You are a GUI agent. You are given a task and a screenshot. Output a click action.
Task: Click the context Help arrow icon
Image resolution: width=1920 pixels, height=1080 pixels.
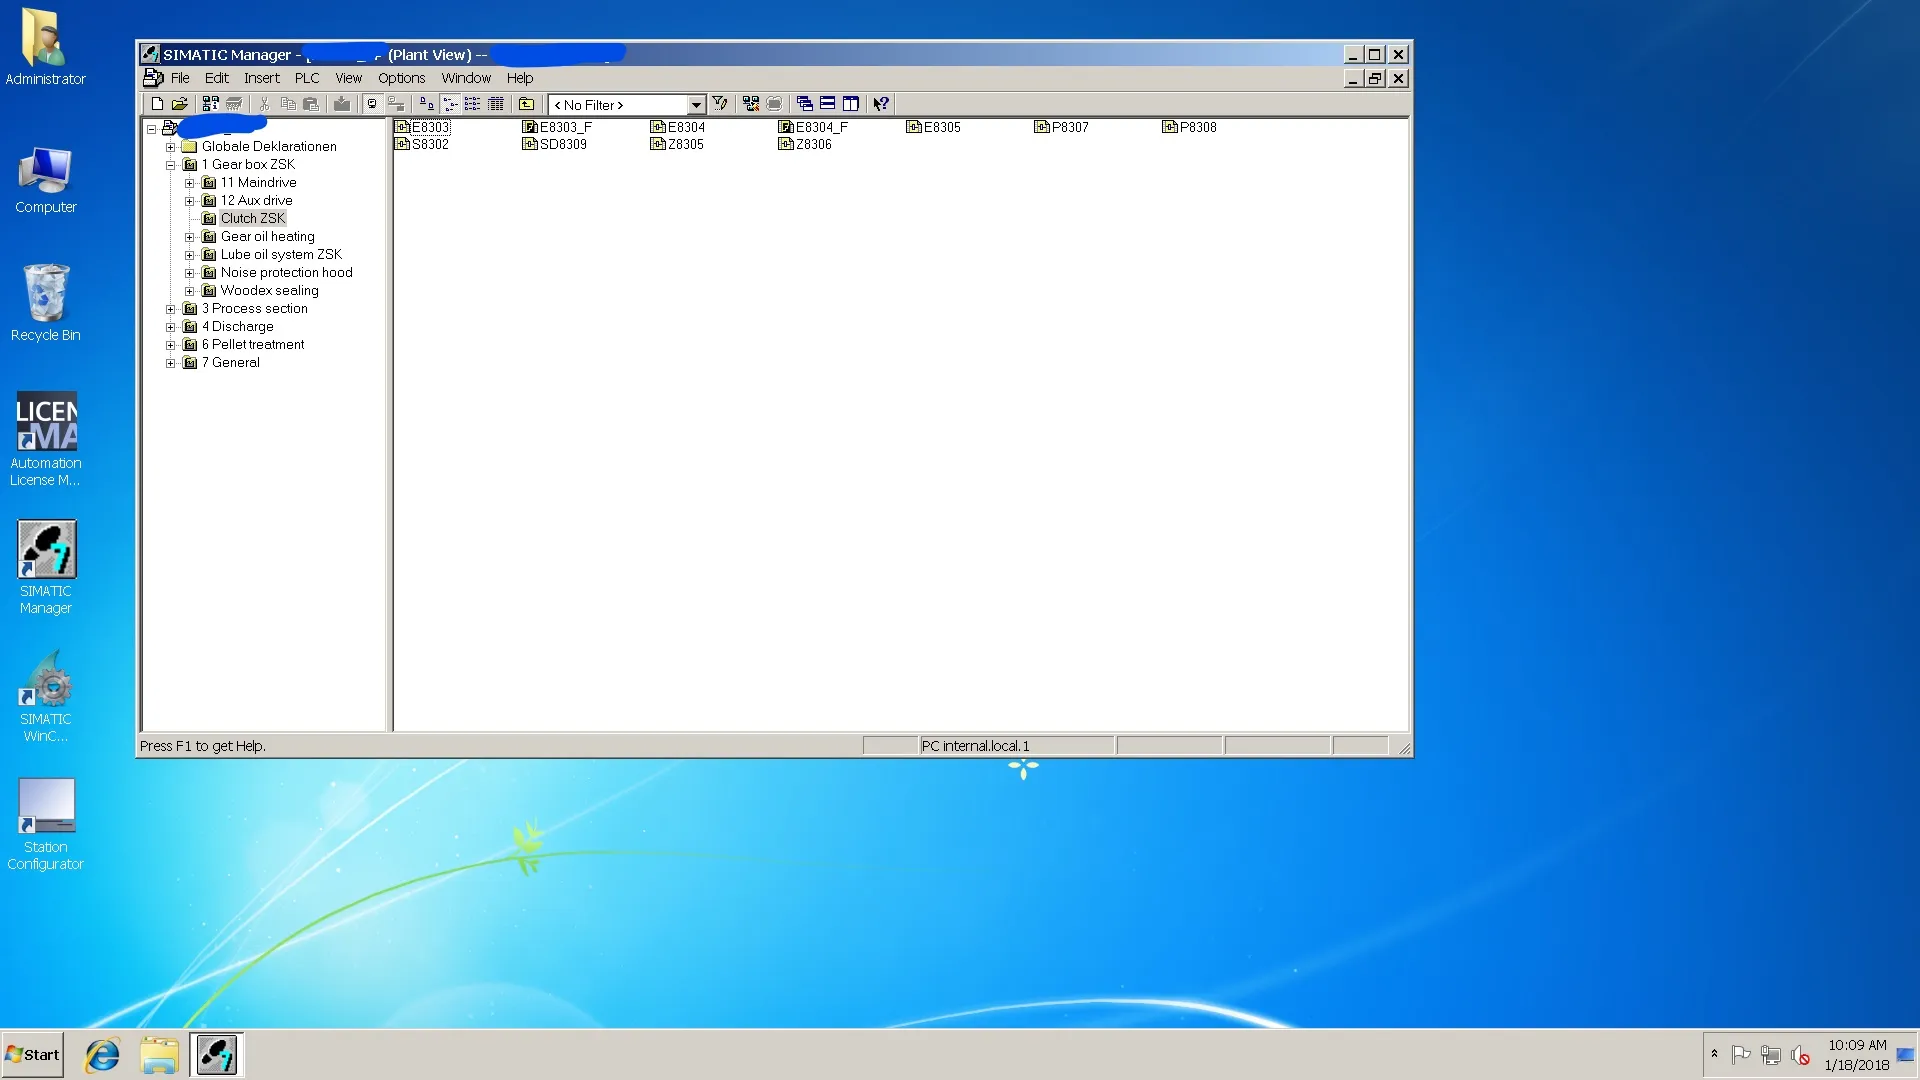point(881,104)
